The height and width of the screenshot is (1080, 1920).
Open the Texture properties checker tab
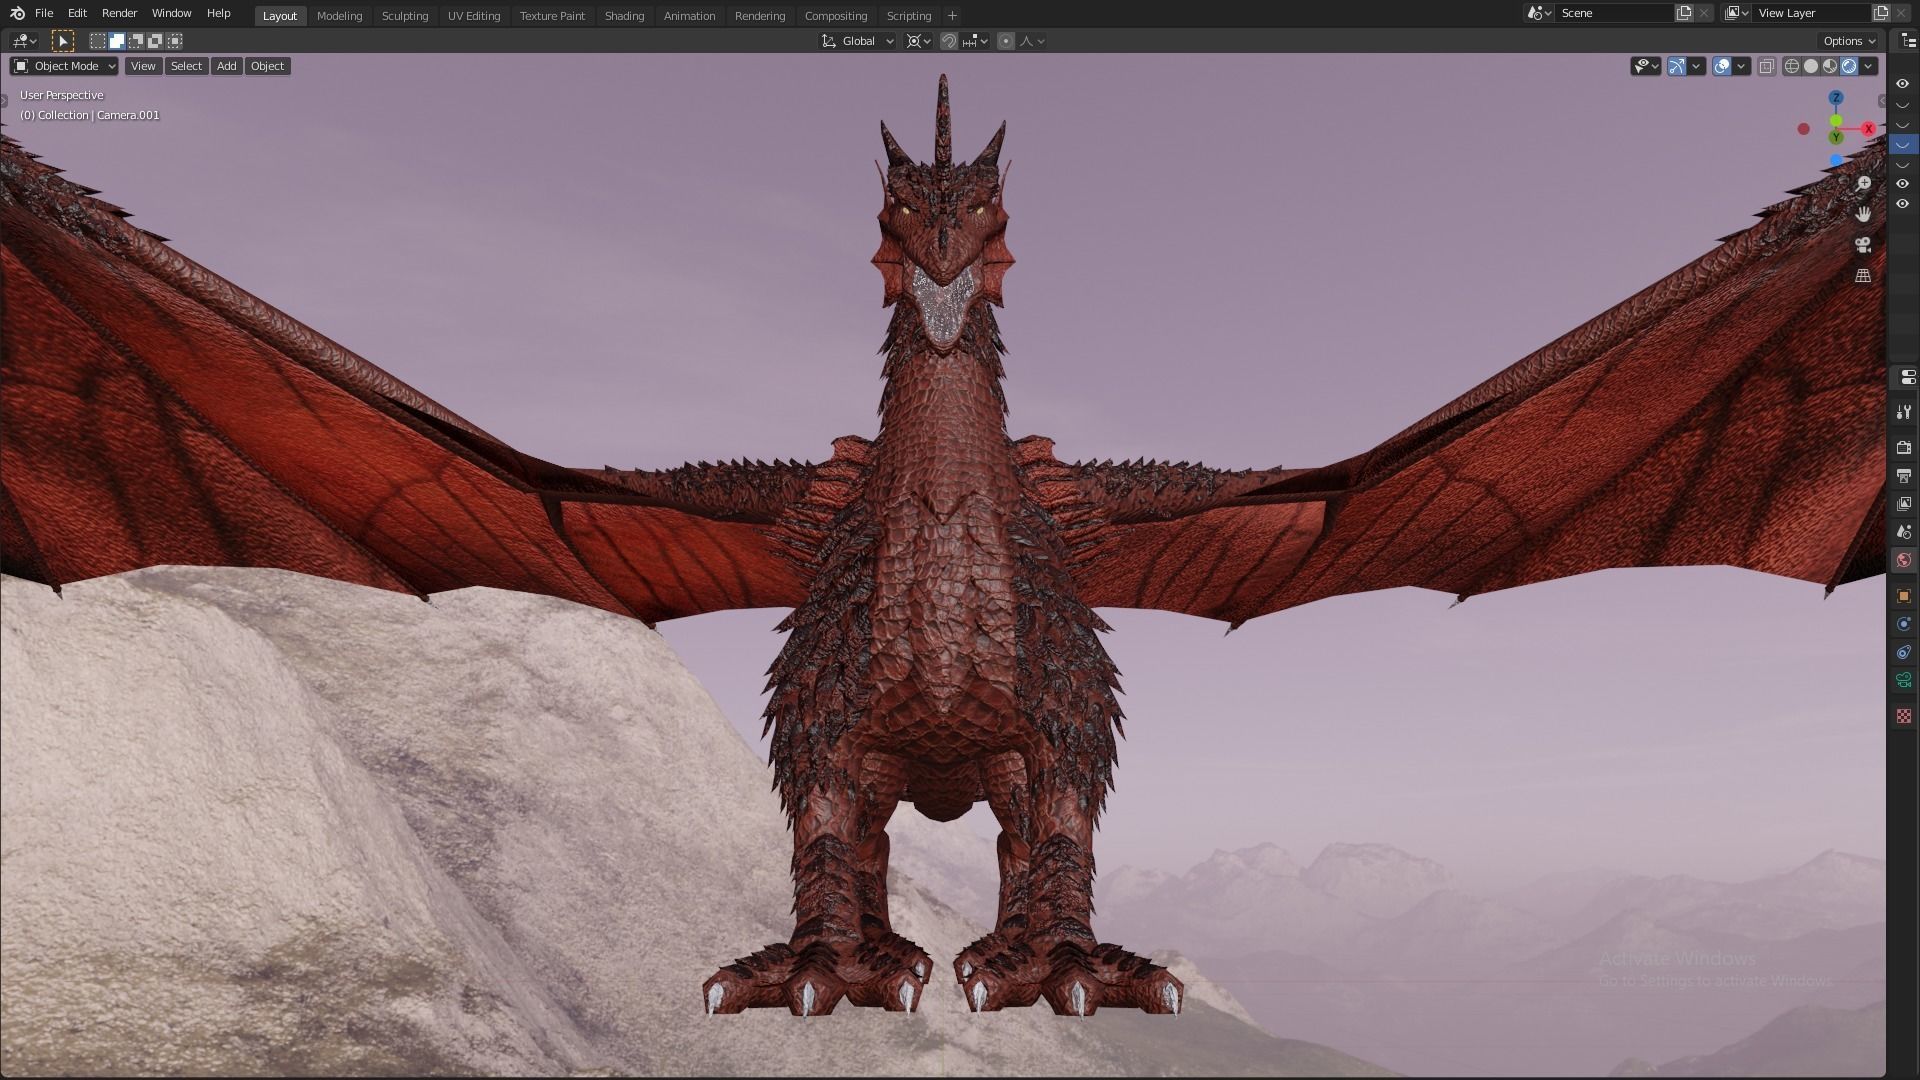(x=1904, y=716)
